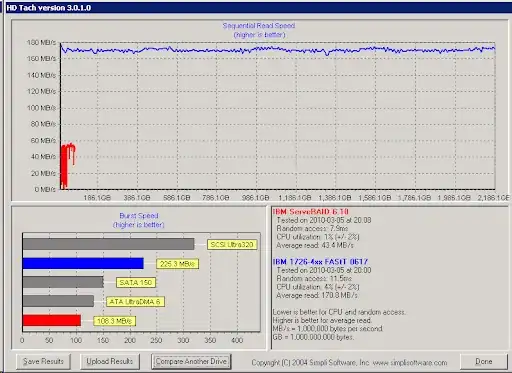
Task: Click the 225.3 MB/s burst label
Action: [177, 264]
